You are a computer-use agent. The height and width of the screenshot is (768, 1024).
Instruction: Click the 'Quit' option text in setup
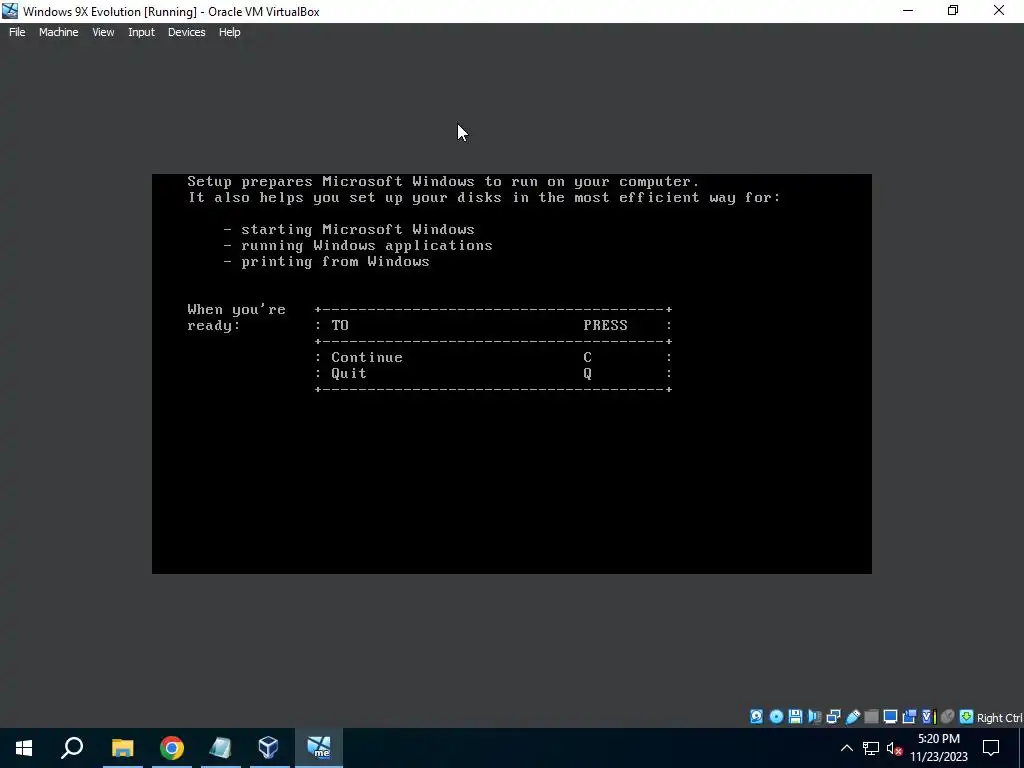click(349, 374)
